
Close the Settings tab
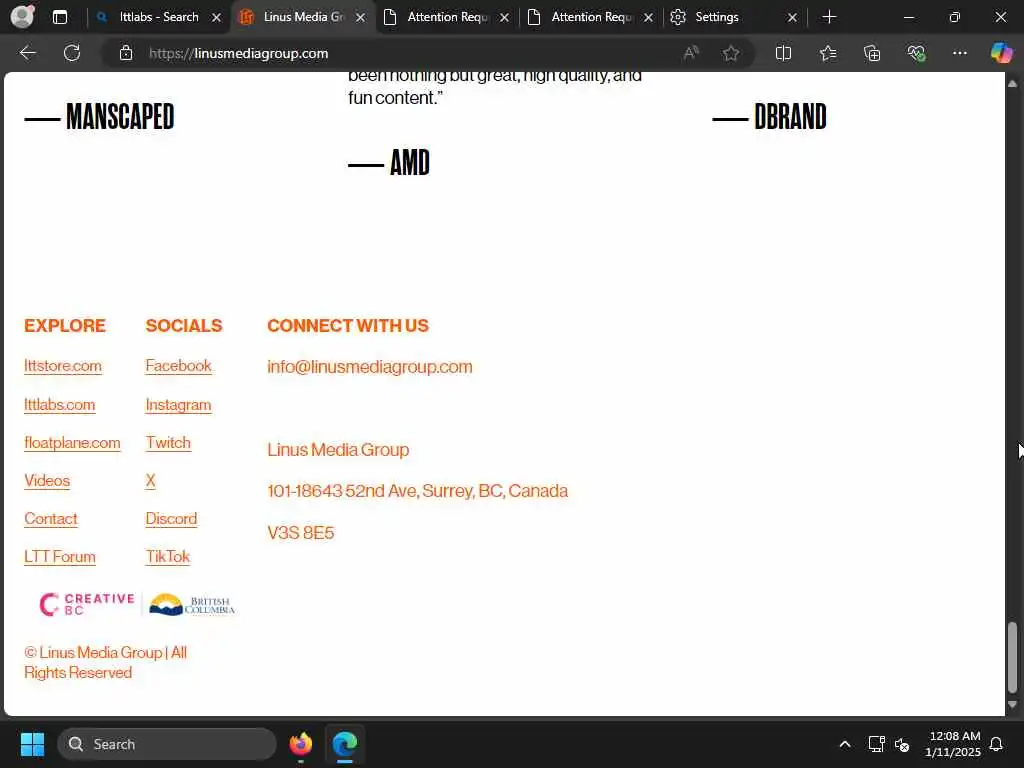792,18
